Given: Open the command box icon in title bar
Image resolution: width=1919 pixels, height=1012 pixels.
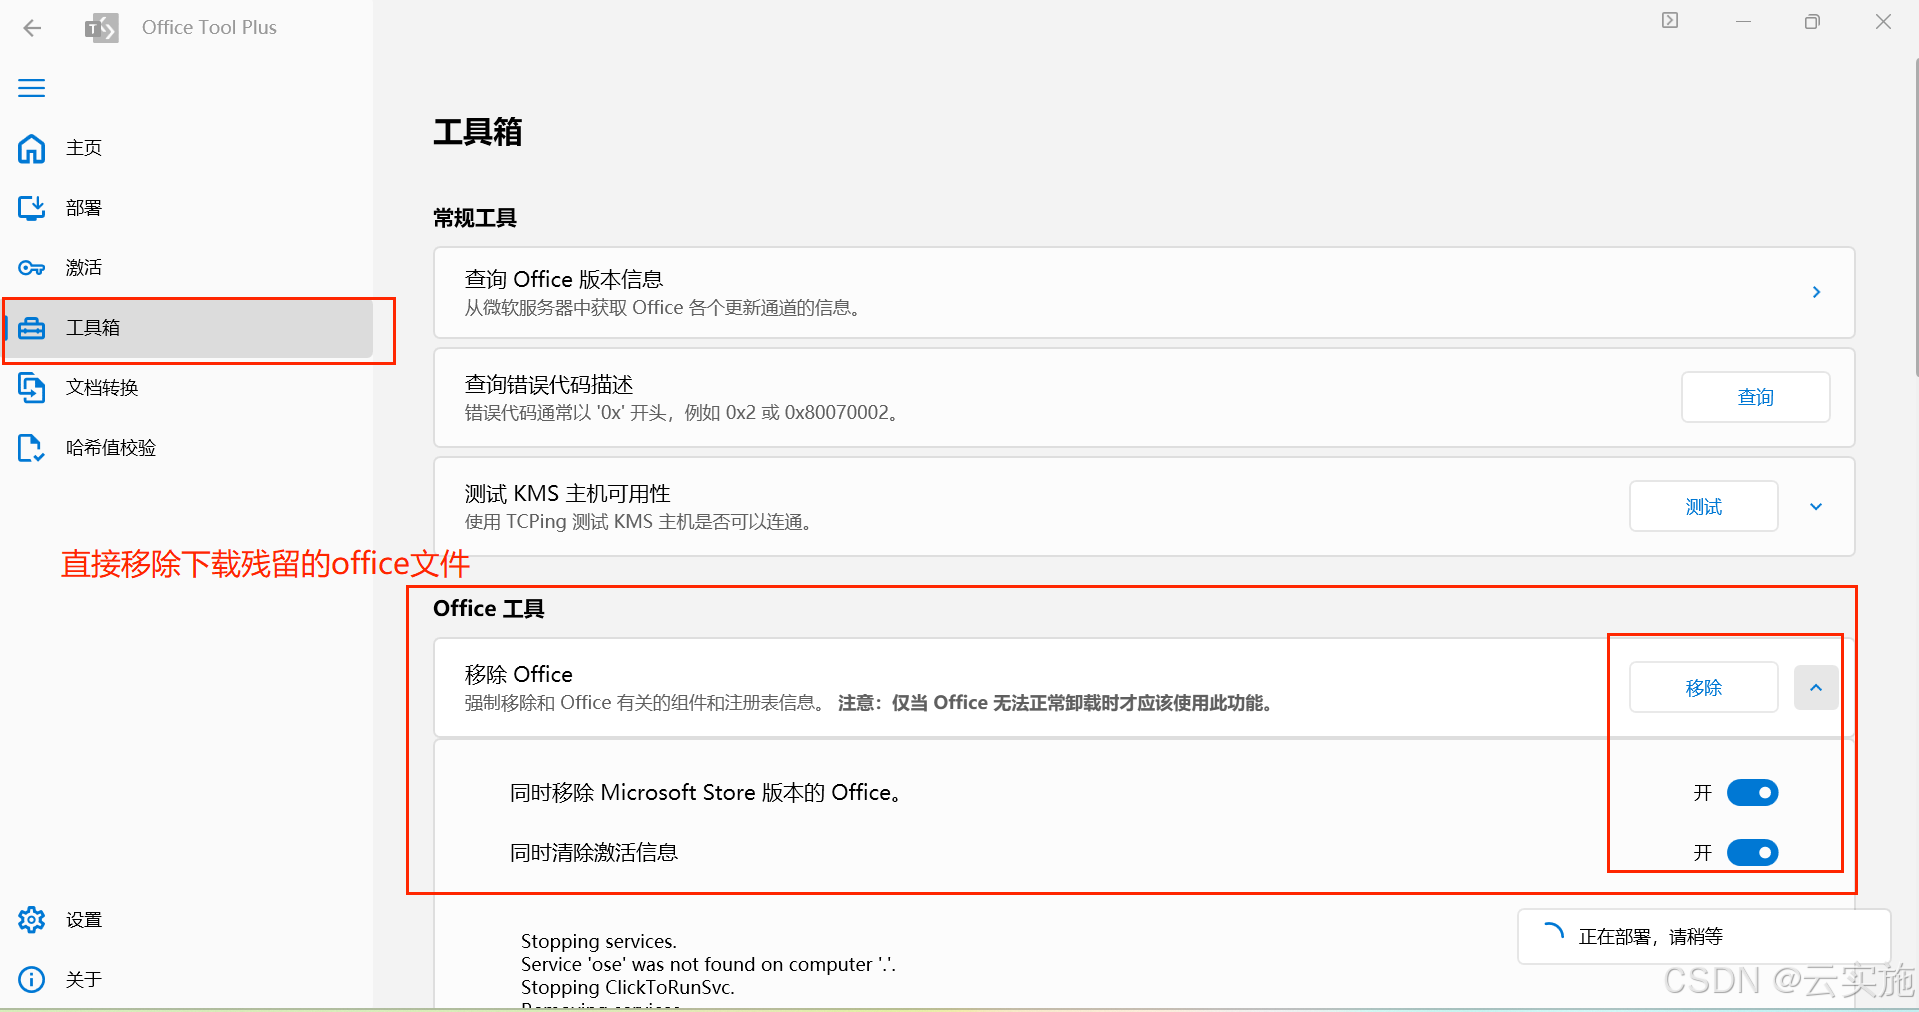Looking at the screenshot, I should coord(1670,21).
